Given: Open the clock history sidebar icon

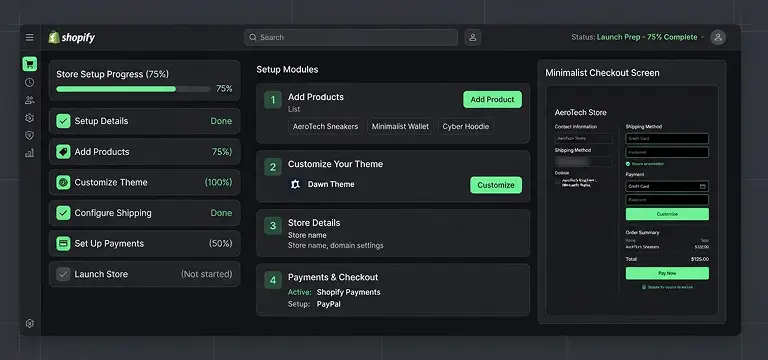Looking at the screenshot, I should (29, 82).
